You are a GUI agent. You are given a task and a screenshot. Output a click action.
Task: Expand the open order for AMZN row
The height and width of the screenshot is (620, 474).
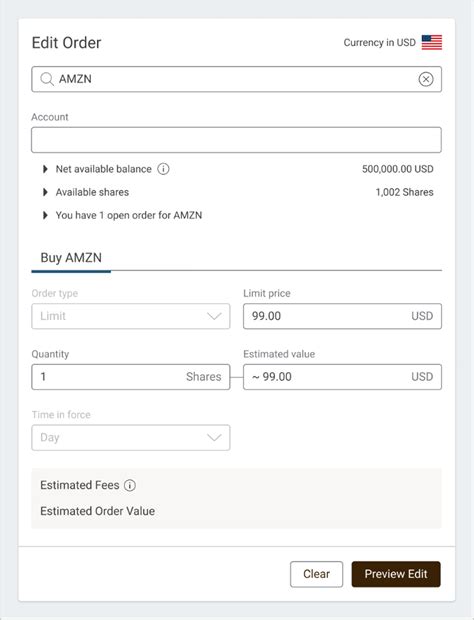point(45,215)
